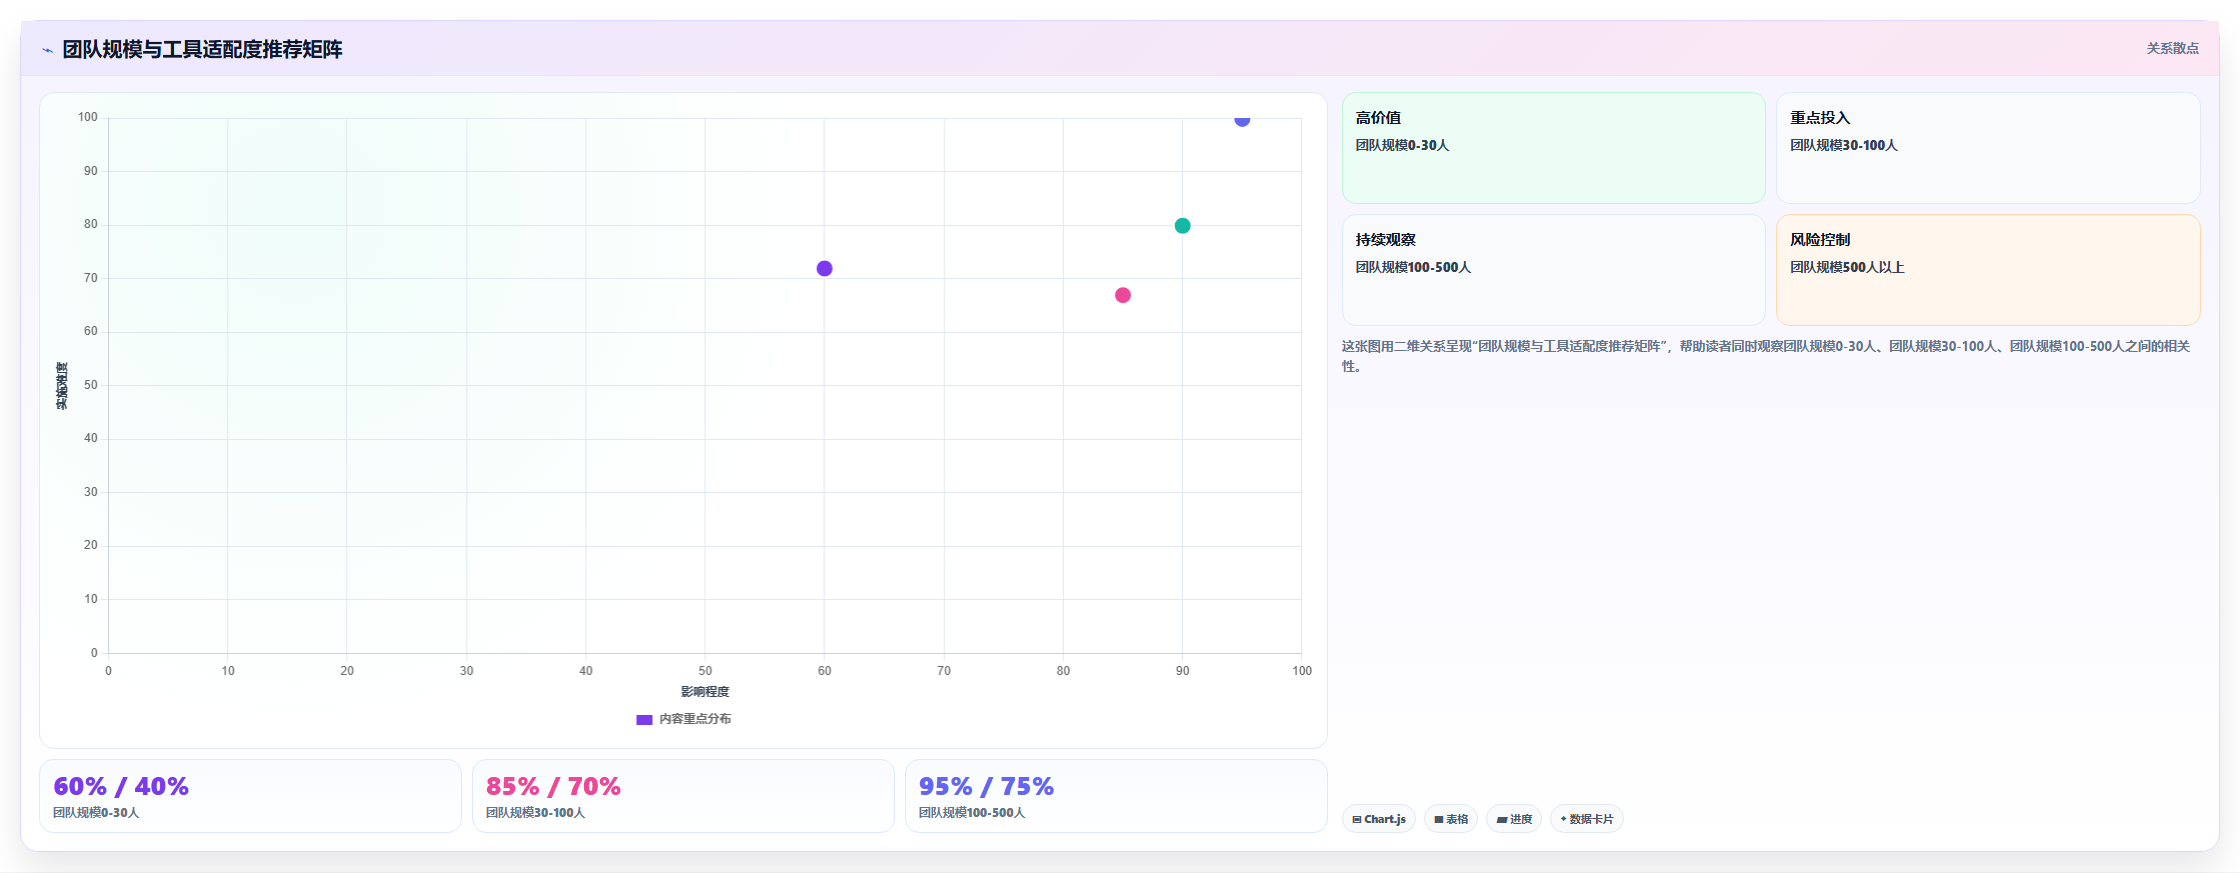Click the arrow icon beside the matrix title
This screenshot has height=873, width=2240.
(47, 50)
